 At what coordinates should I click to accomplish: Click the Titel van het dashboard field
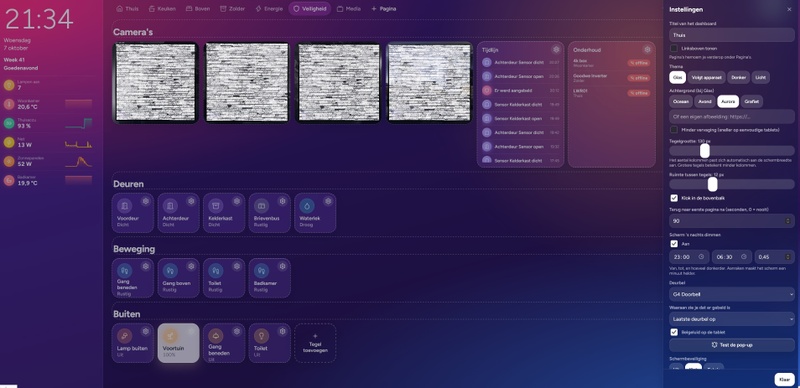(x=732, y=35)
